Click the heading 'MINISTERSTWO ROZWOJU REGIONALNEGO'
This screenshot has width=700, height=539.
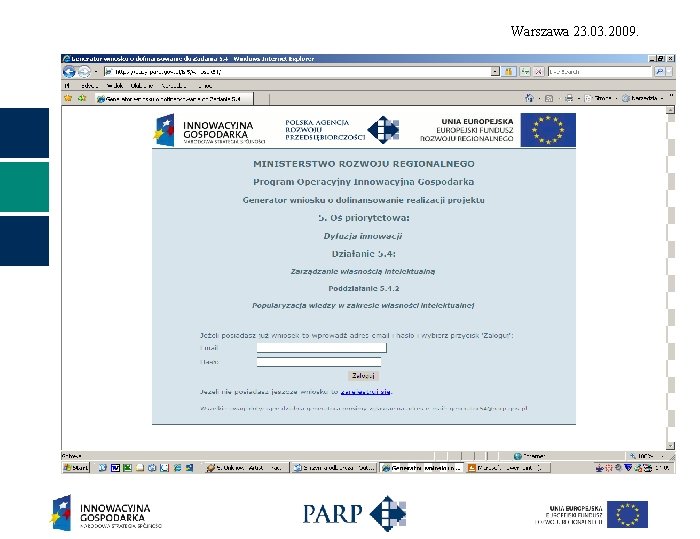[x=364, y=164]
